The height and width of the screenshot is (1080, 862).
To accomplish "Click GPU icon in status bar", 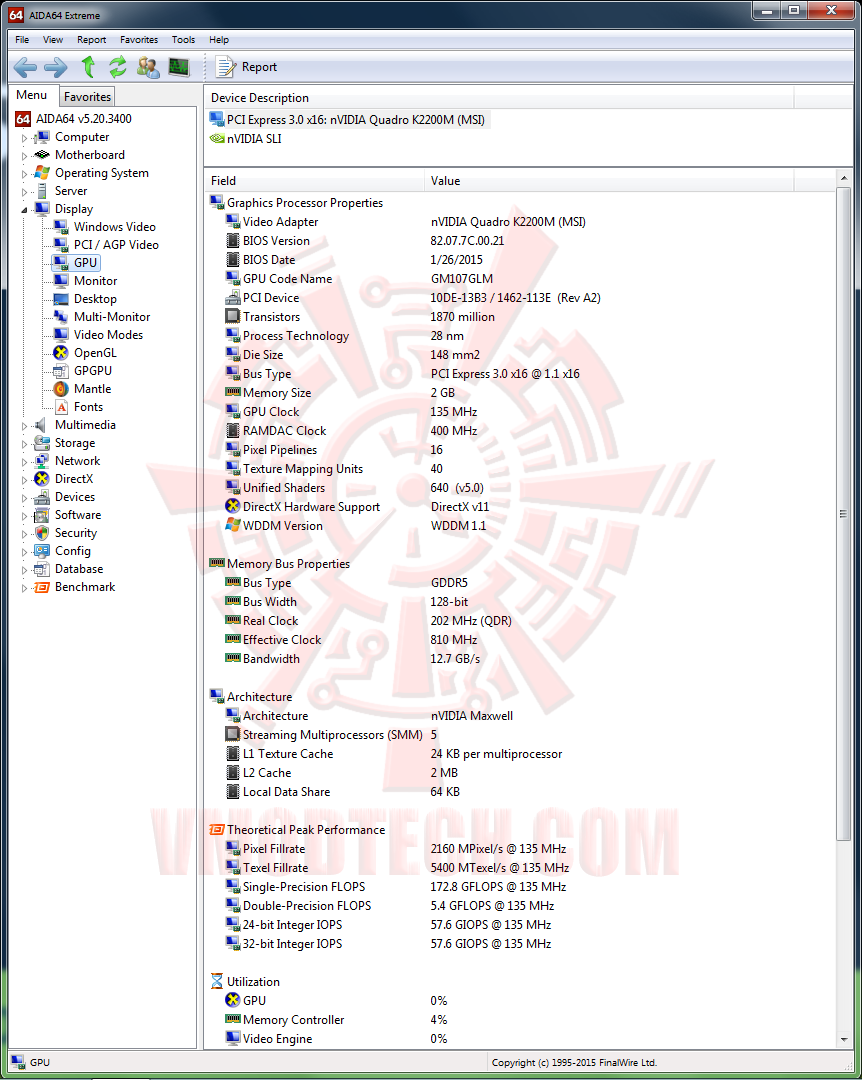I will (18, 1061).
